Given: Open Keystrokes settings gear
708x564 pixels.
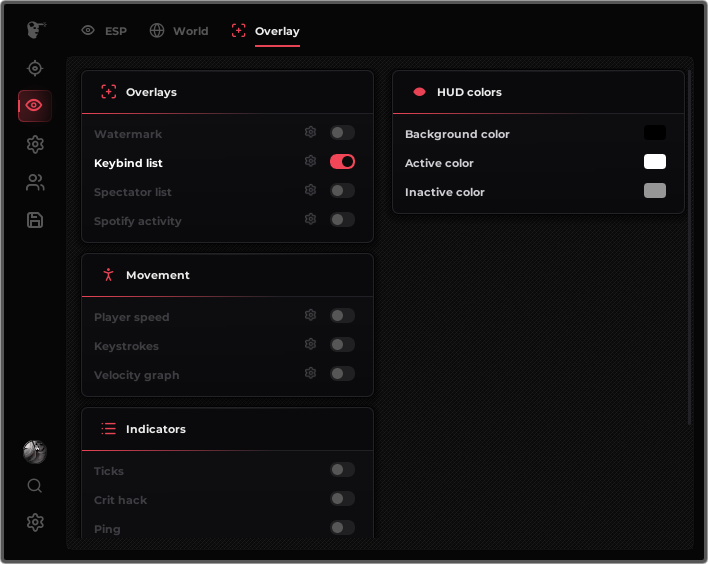Looking at the screenshot, I should pyautogui.click(x=310, y=344).
